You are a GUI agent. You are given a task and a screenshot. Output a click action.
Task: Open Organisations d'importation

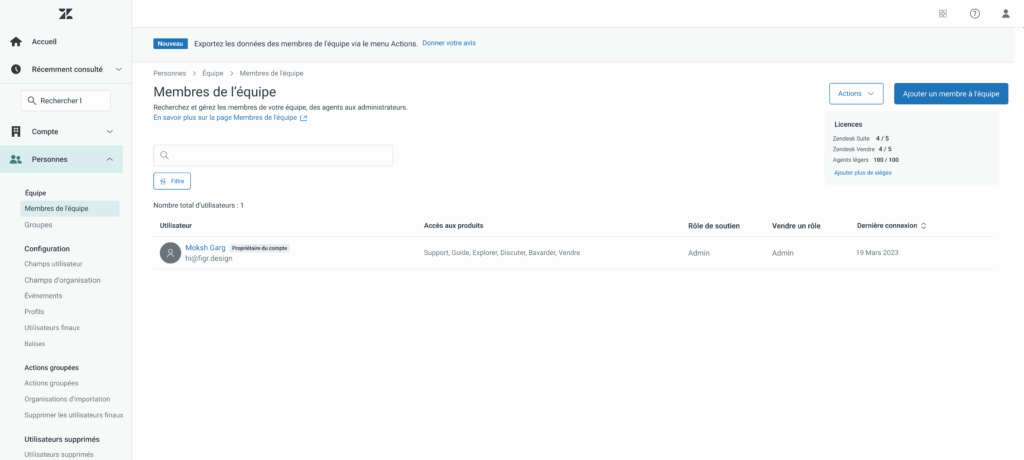[x=67, y=399]
